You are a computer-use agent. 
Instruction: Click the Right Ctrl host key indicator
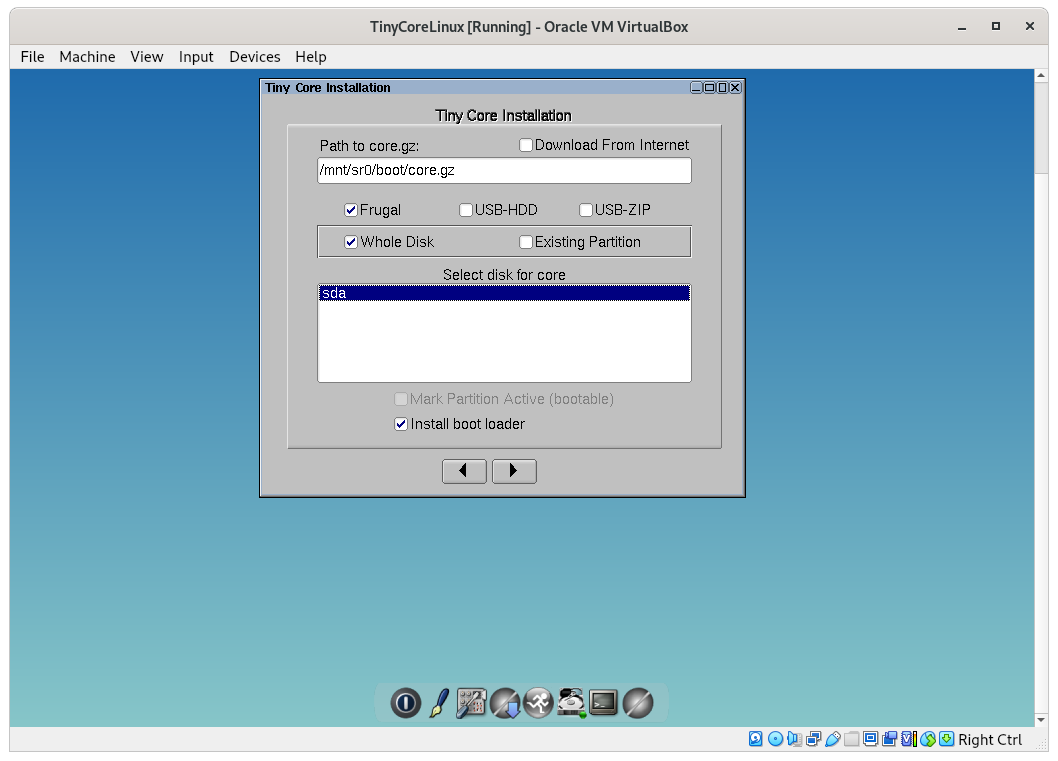coord(990,739)
